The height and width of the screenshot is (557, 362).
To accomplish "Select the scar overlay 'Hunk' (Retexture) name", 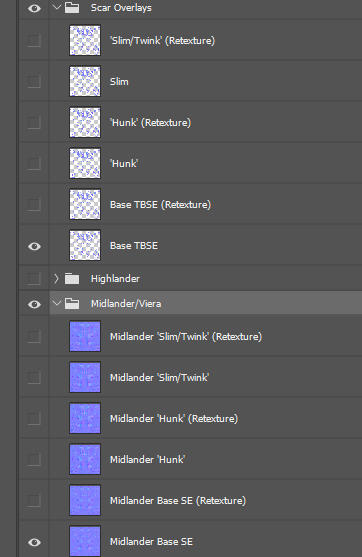I will coord(151,123).
